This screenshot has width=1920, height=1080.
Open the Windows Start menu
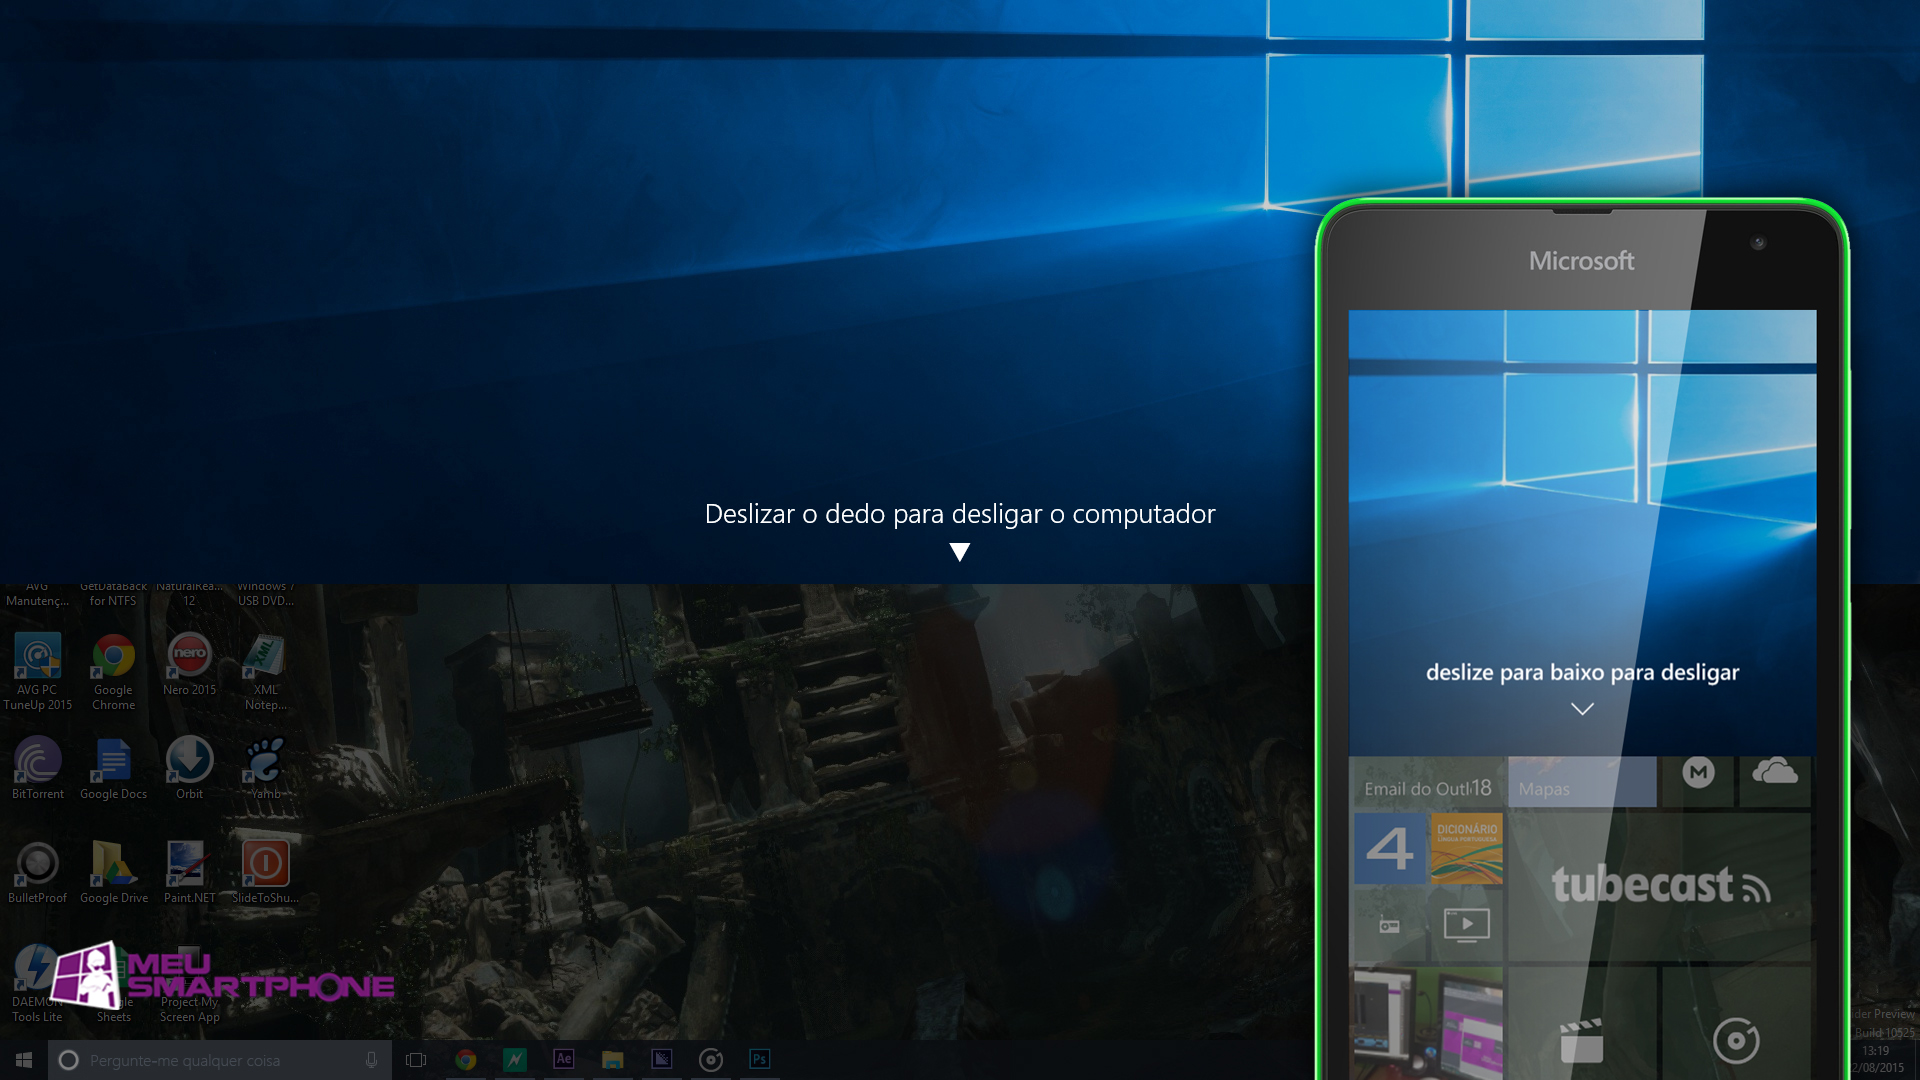(x=24, y=1060)
